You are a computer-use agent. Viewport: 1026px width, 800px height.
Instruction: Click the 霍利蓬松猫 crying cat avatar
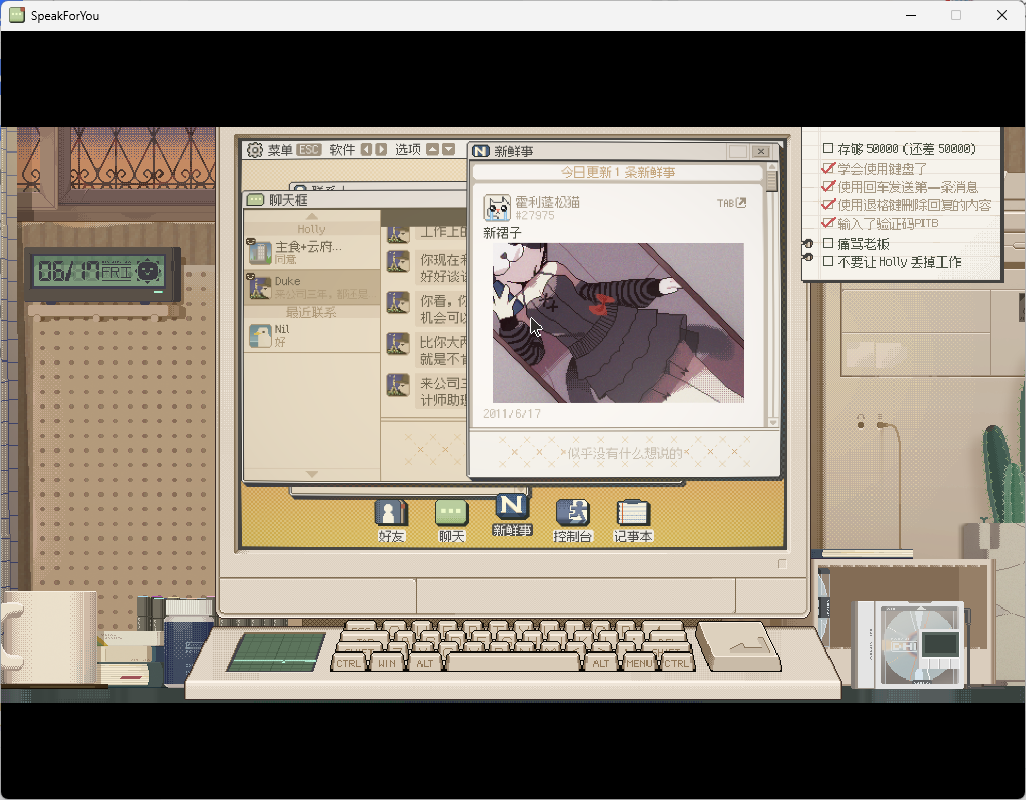tap(497, 208)
